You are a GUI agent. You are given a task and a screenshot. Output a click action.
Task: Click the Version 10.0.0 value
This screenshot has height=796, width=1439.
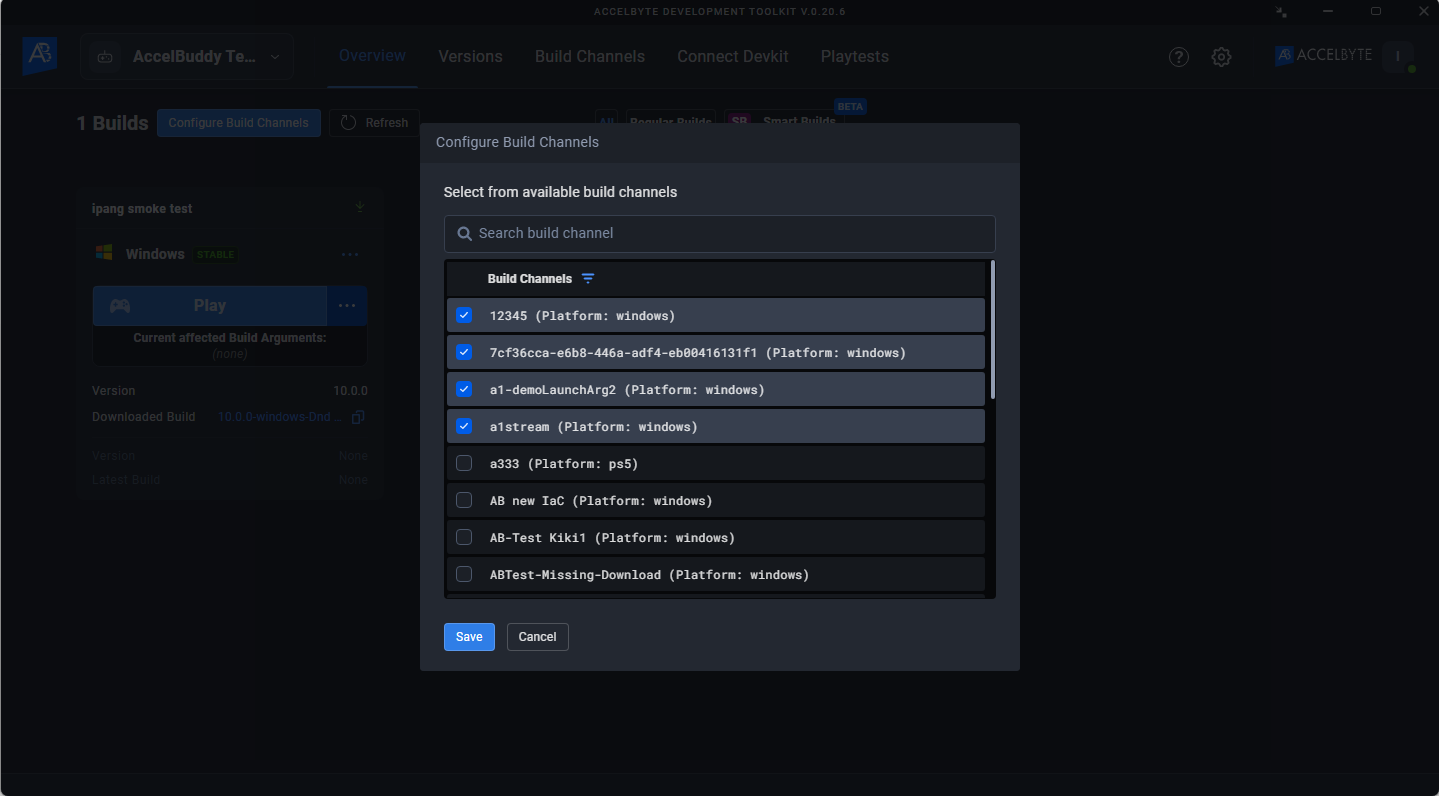pyautogui.click(x=351, y=391)
